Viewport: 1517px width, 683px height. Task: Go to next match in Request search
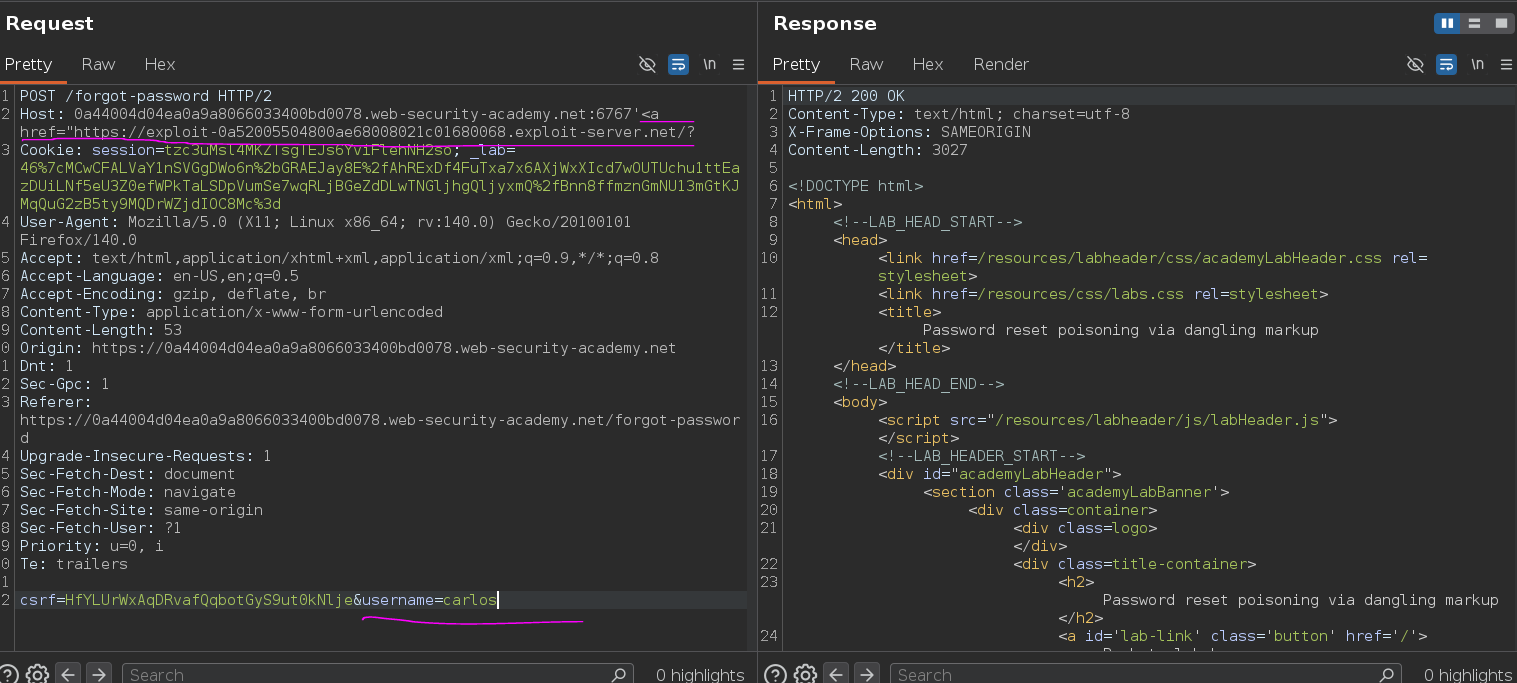coord(98,674)
